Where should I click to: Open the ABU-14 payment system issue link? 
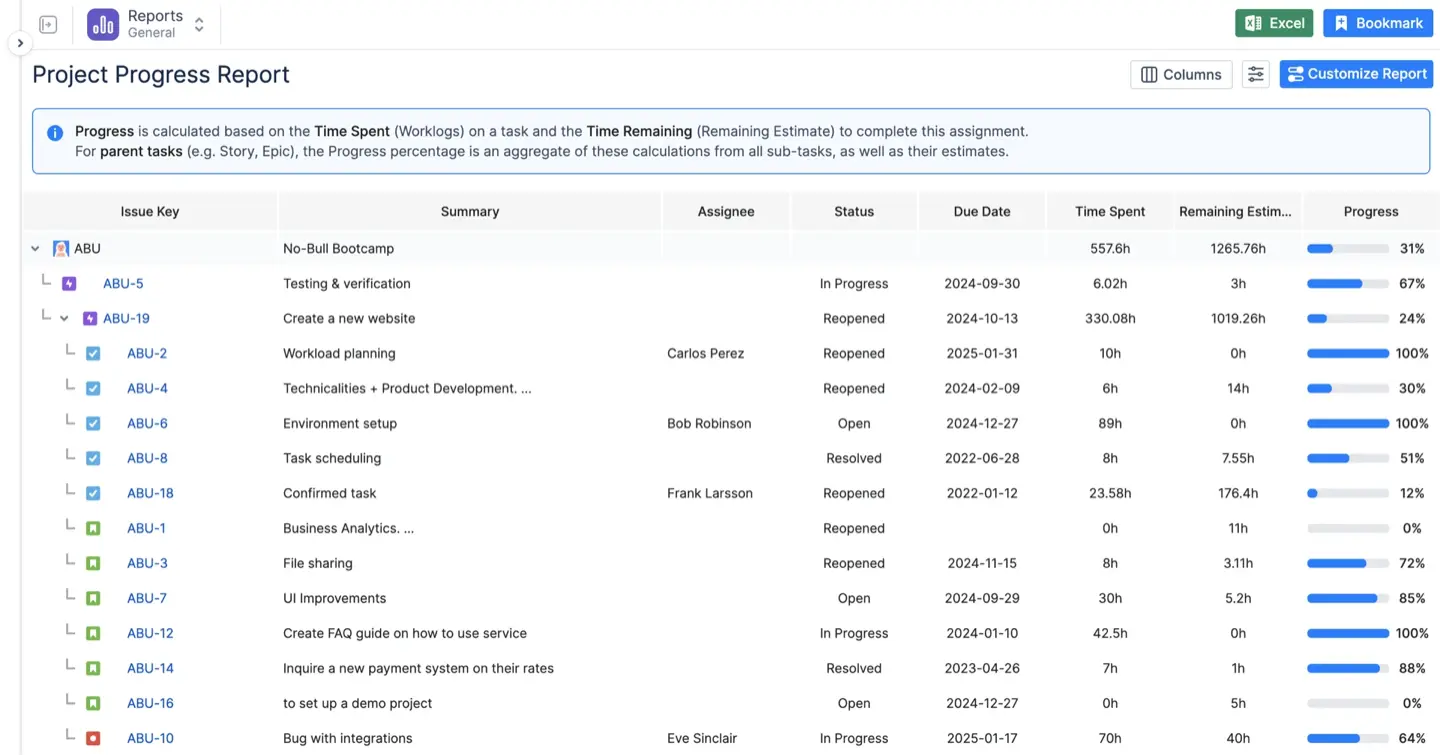point(150,667)
